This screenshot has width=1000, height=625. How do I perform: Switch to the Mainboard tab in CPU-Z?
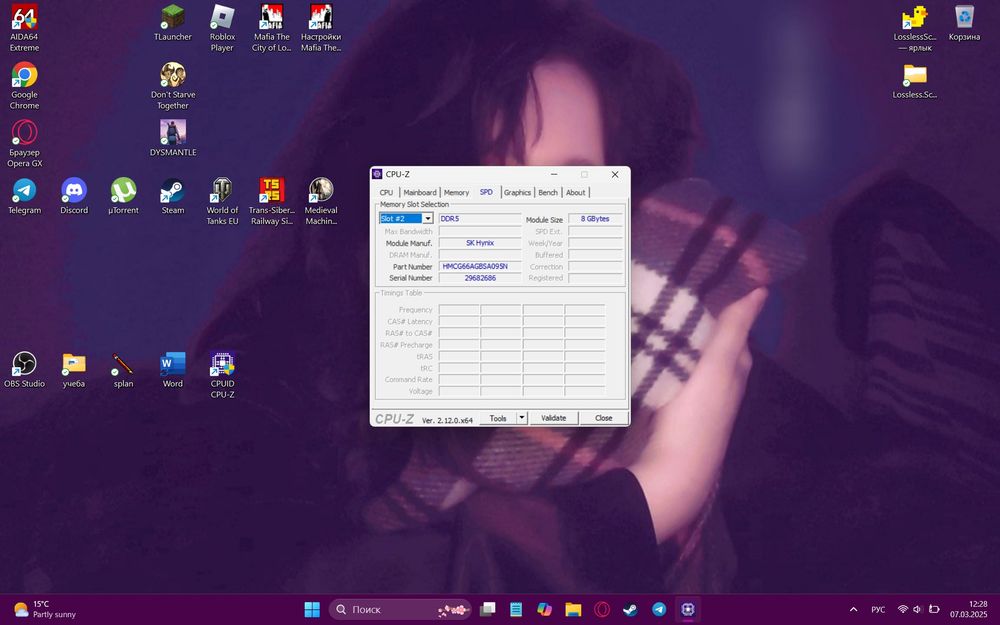420,193
